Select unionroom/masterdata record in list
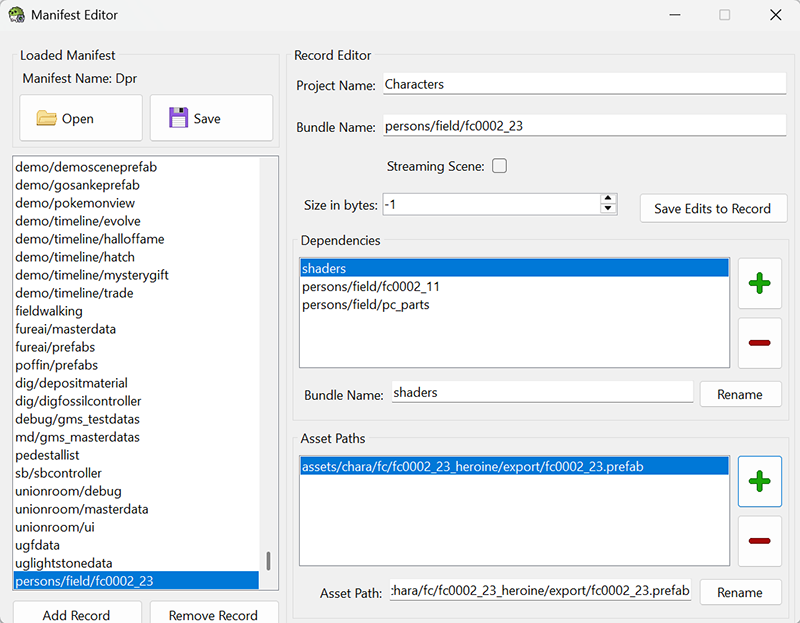Screen dimensions: 800x623 [x=82, y=509]
